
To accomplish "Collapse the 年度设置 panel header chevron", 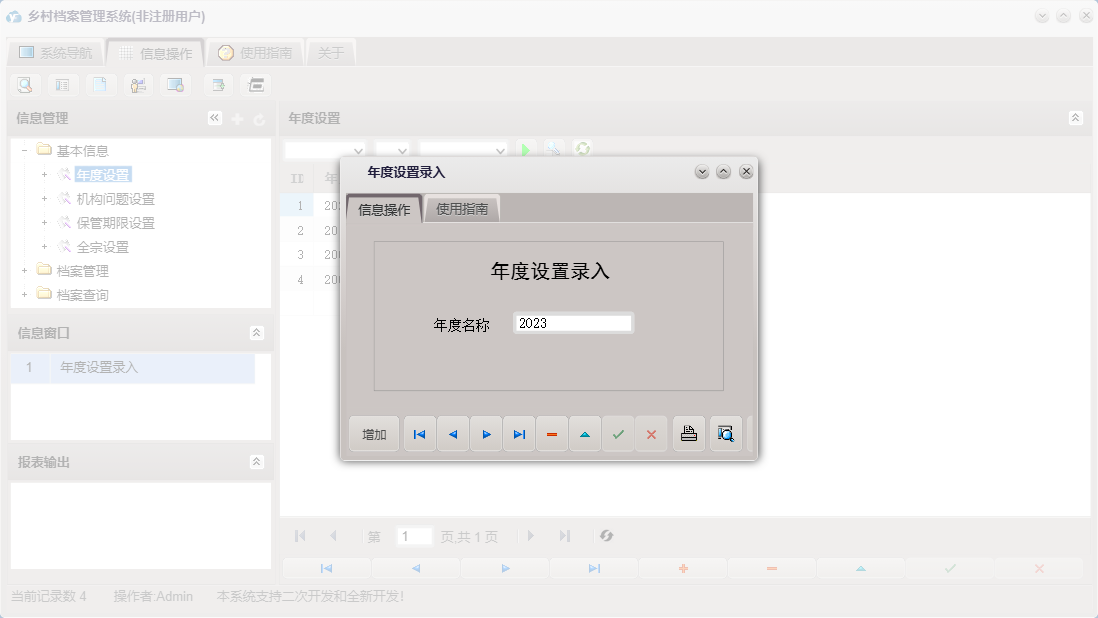I will (1076, 117).
